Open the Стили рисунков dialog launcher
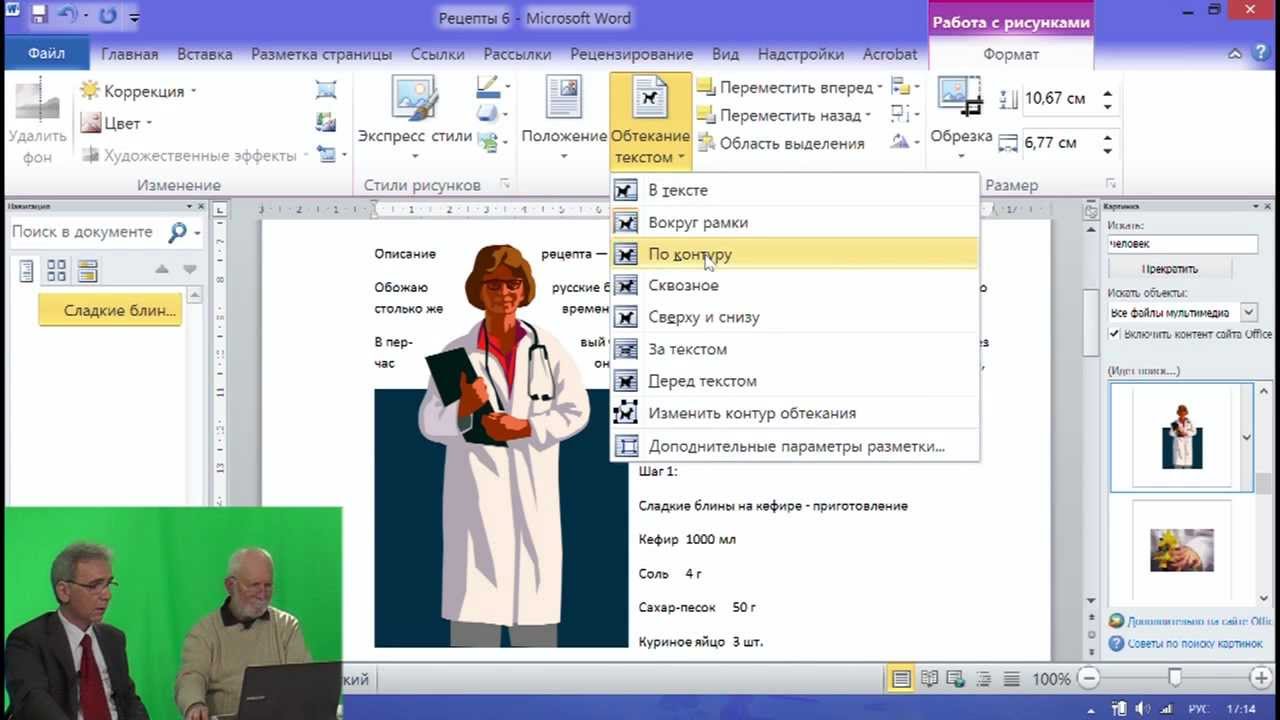The width and height of the screenshot is (1280, 720). click(x=505, y=184)
